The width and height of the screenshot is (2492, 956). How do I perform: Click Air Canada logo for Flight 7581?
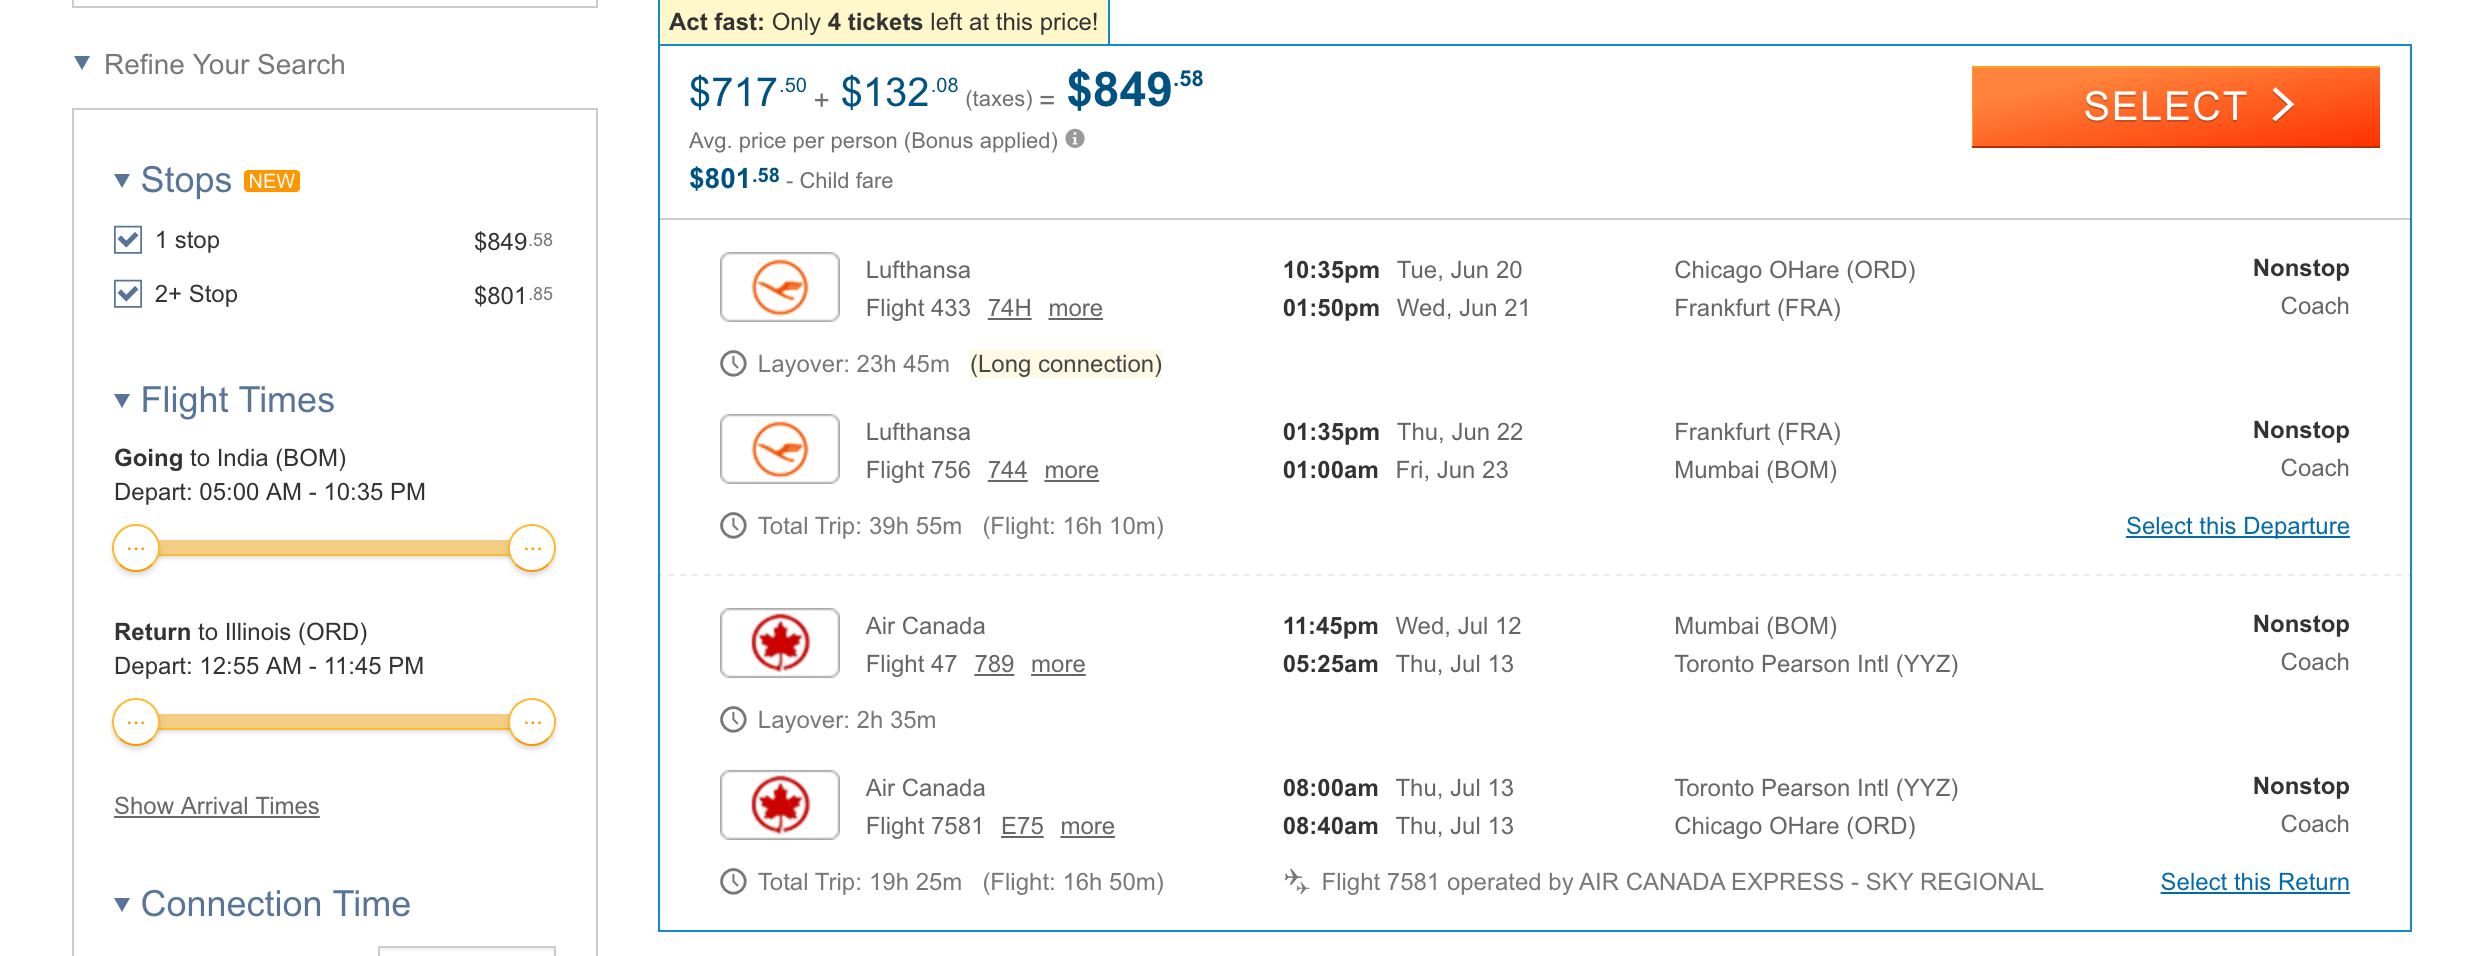click(x=780, y=805)
